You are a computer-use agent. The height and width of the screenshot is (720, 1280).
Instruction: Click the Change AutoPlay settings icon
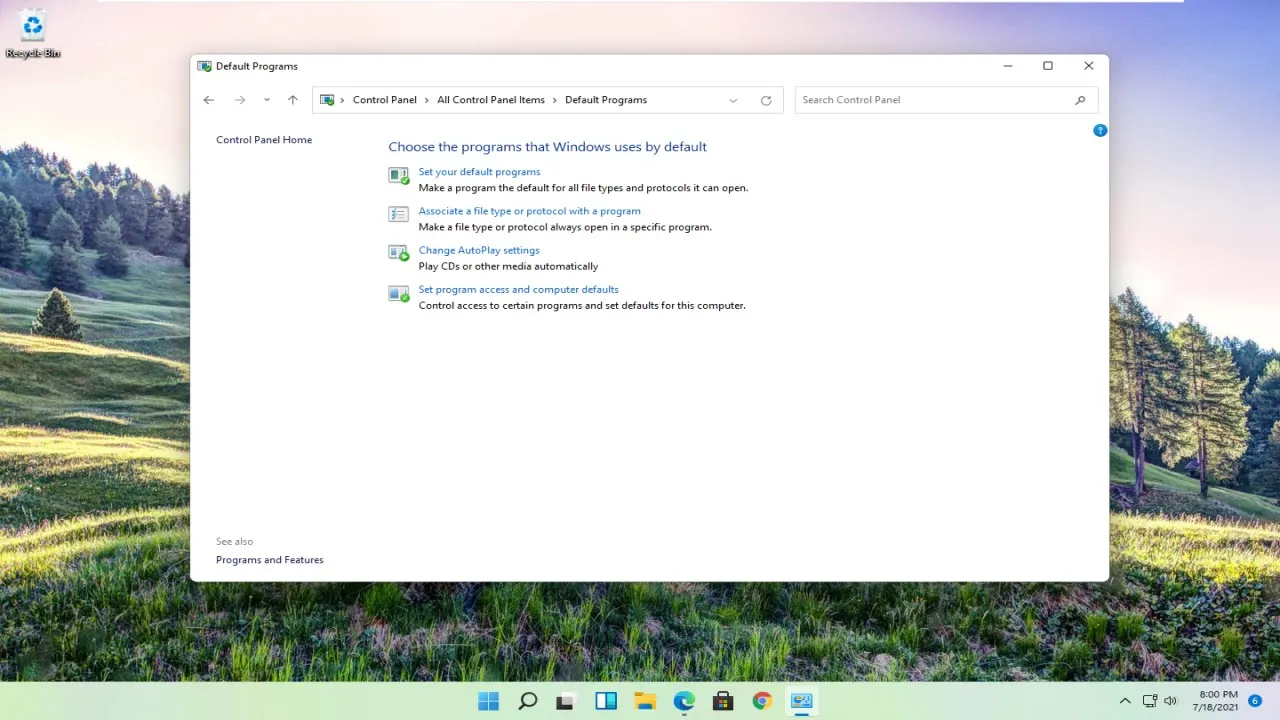coord(399,254)
